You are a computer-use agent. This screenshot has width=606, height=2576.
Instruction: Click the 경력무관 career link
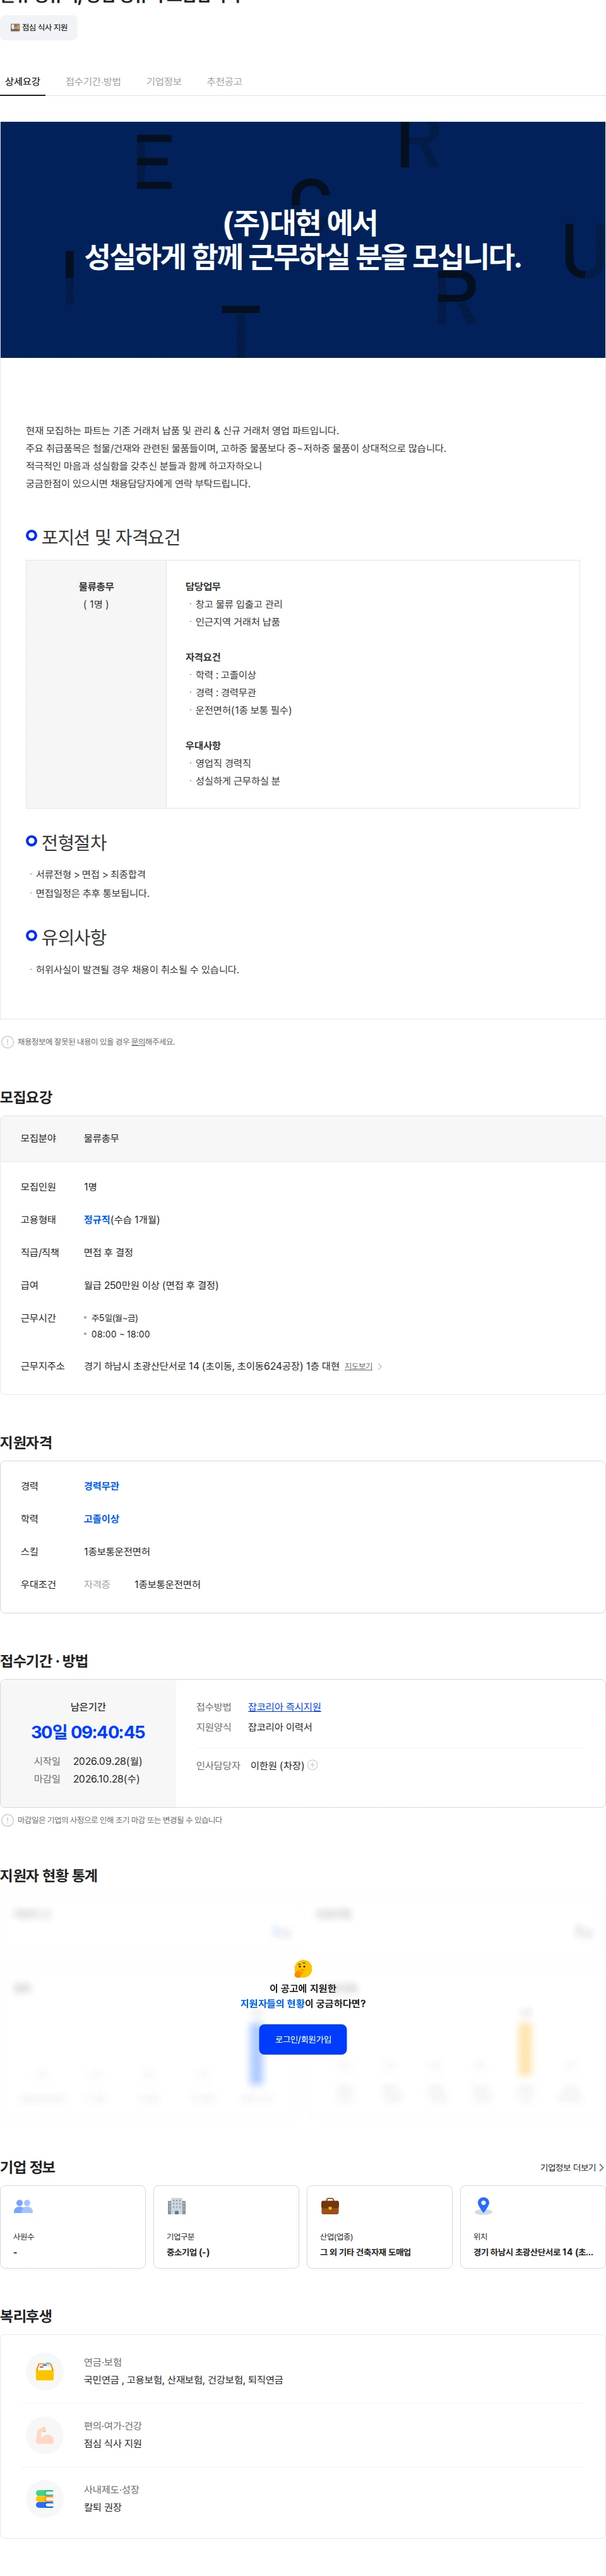[x=101, y=1486]
